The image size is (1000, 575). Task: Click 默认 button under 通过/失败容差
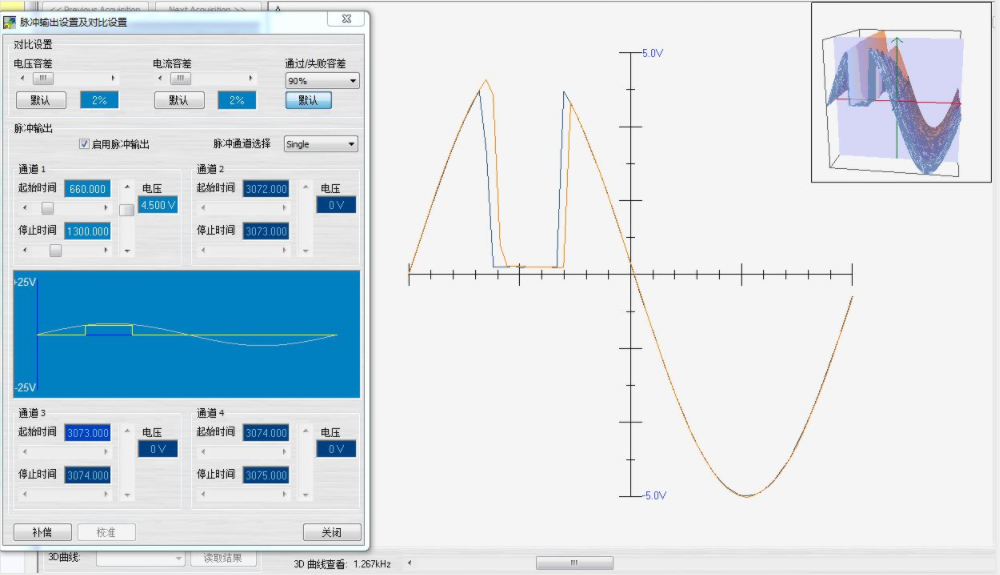pyautogui.click(x=309, y=100)
